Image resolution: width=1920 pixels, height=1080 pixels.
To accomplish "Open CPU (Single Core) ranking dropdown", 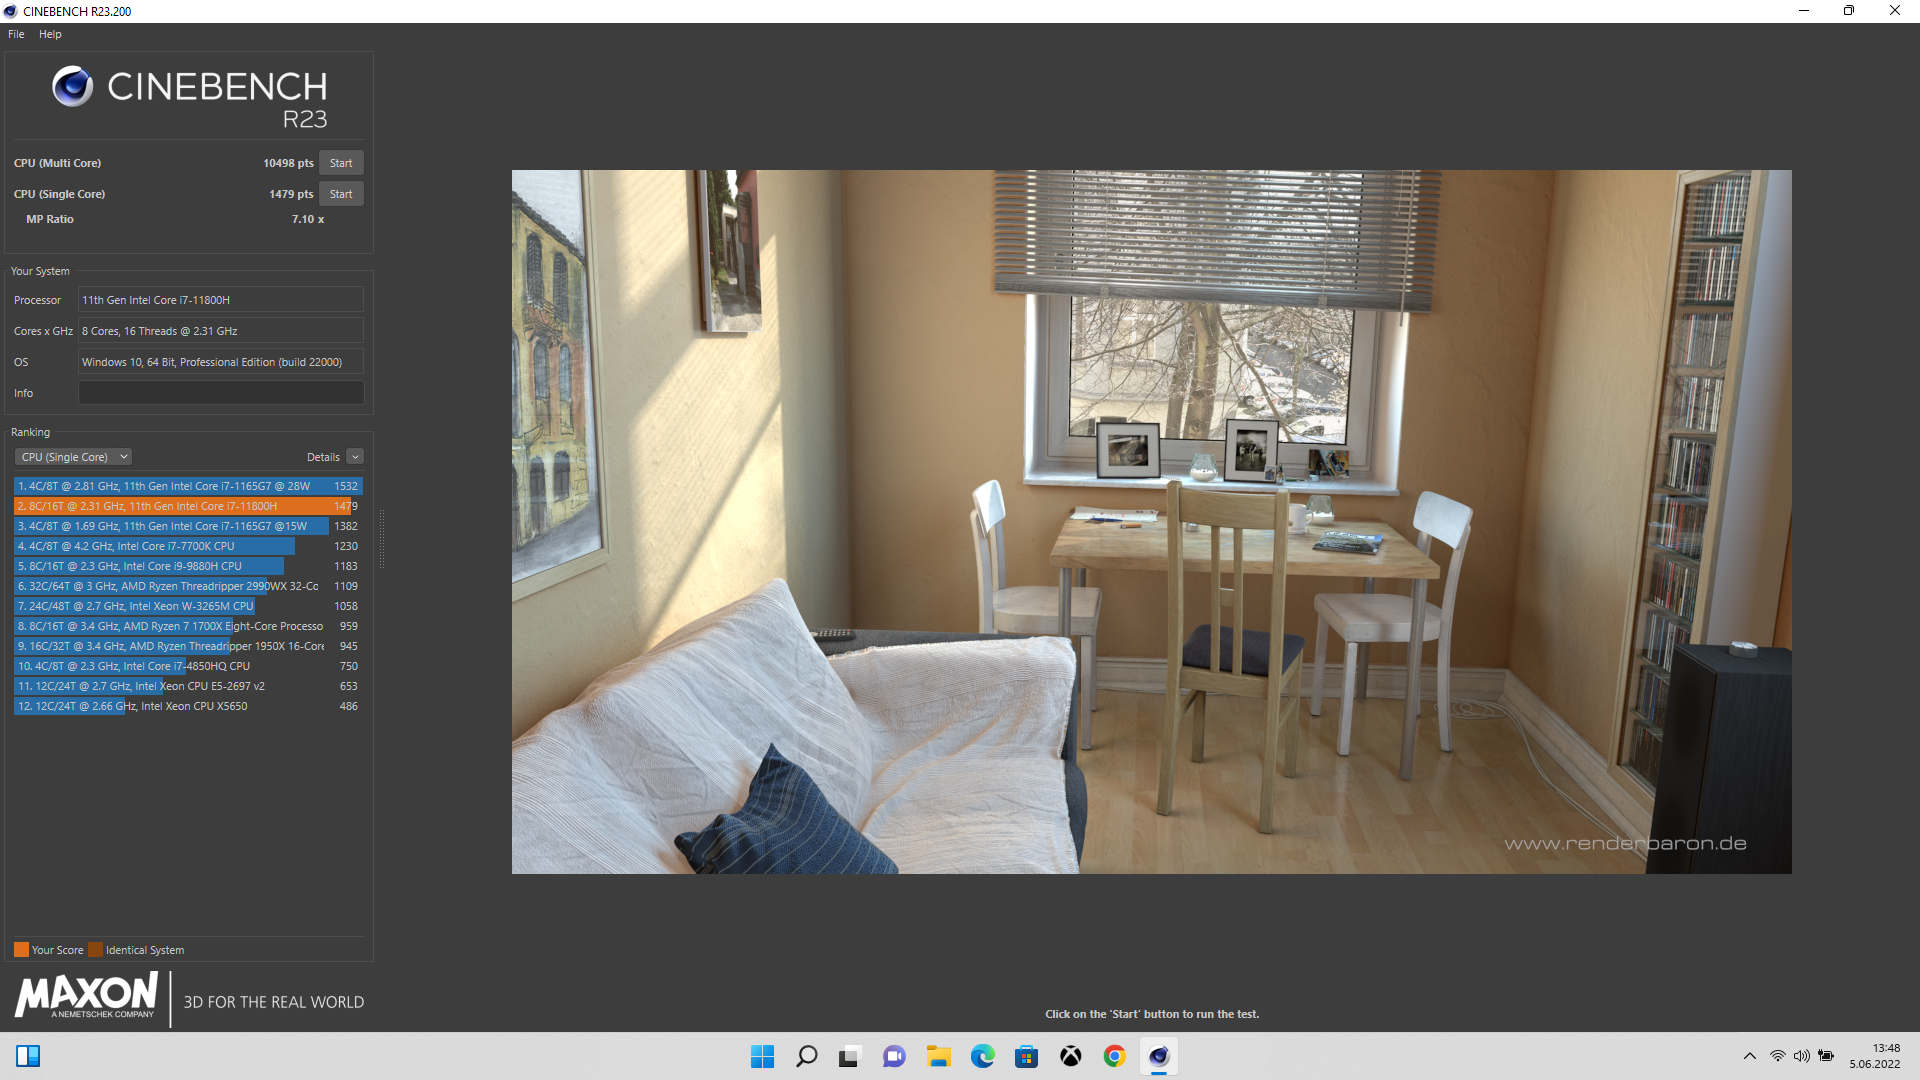I will [74, 457].
